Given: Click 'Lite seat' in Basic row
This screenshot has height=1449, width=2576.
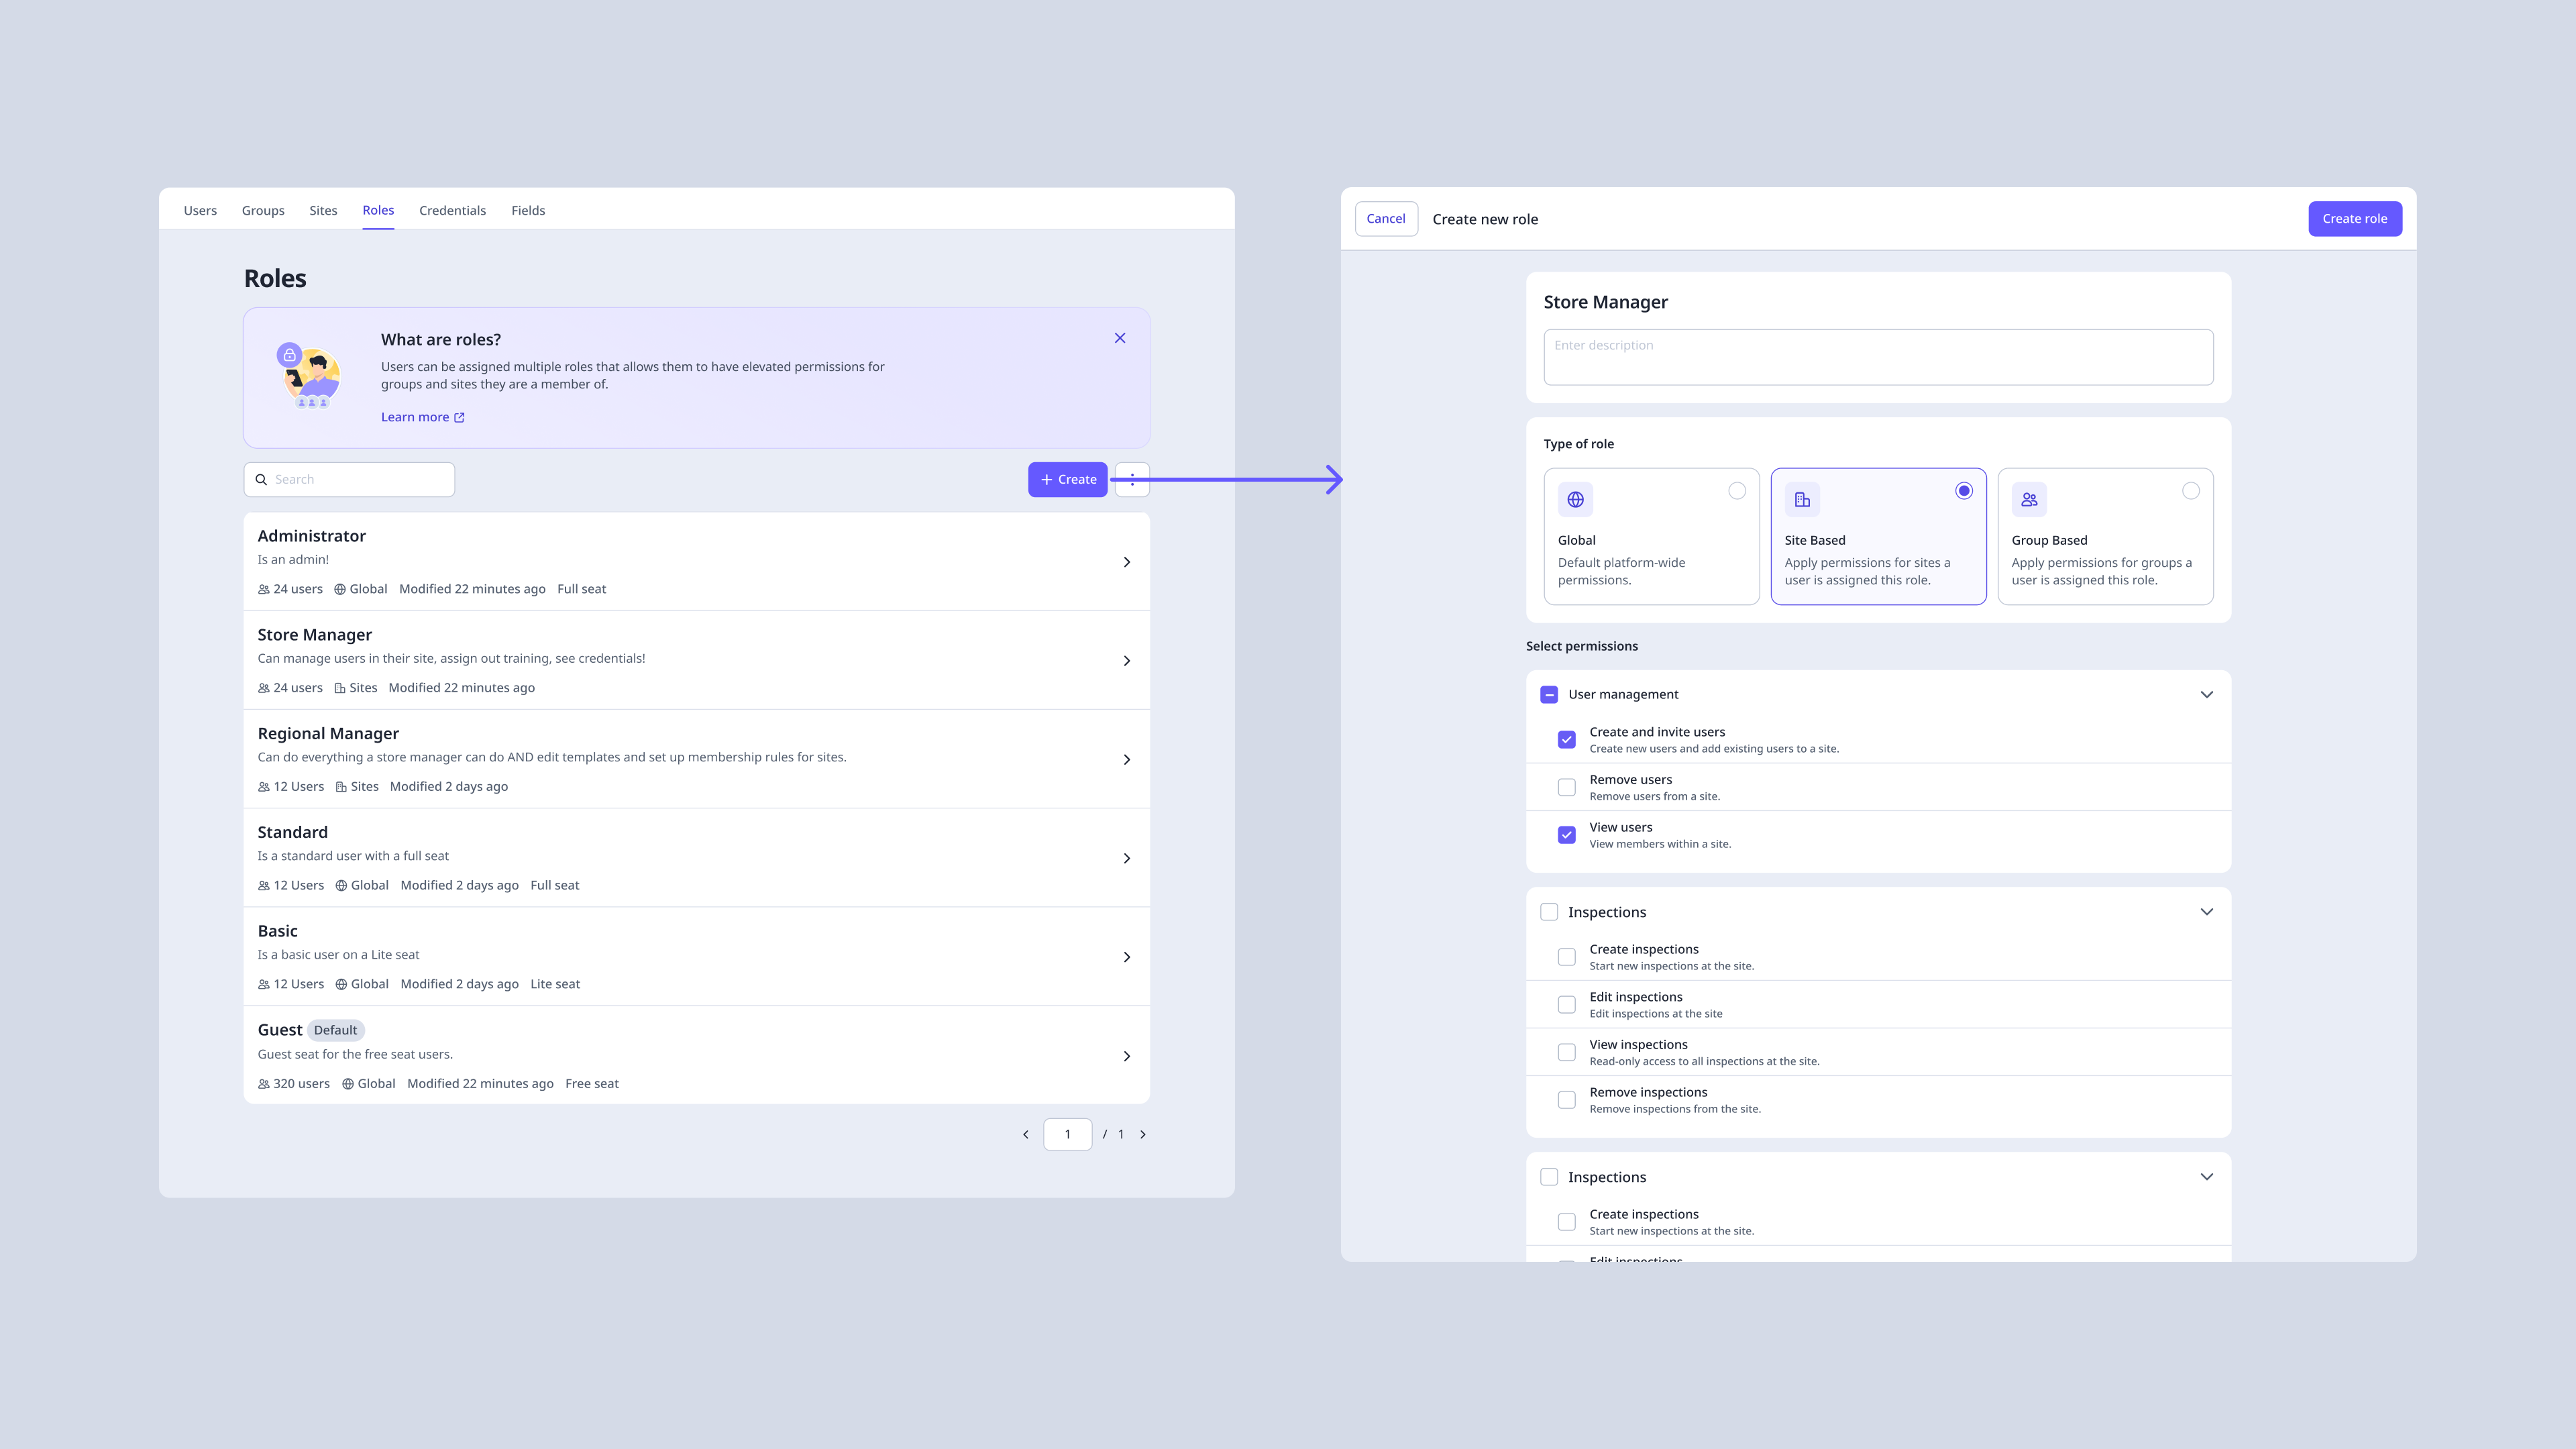Looking at the screenshot, I should point(555,984).
